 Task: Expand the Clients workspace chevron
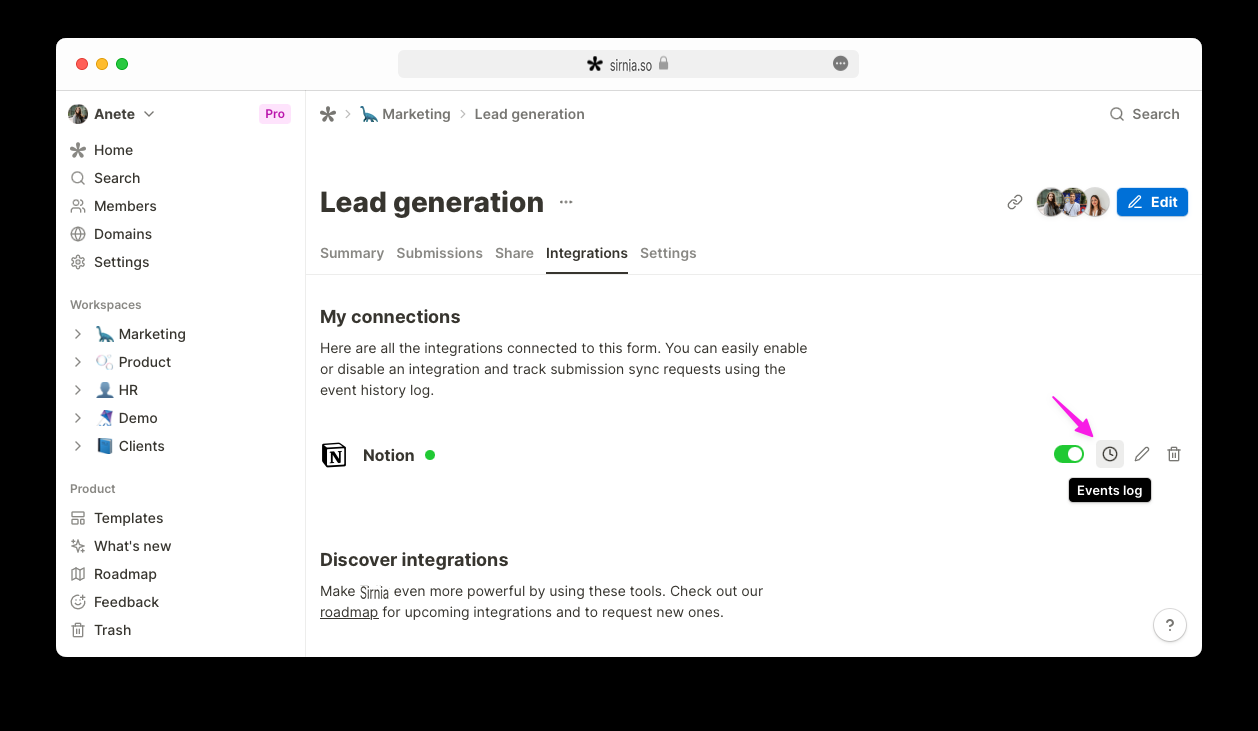coord(78,446)
